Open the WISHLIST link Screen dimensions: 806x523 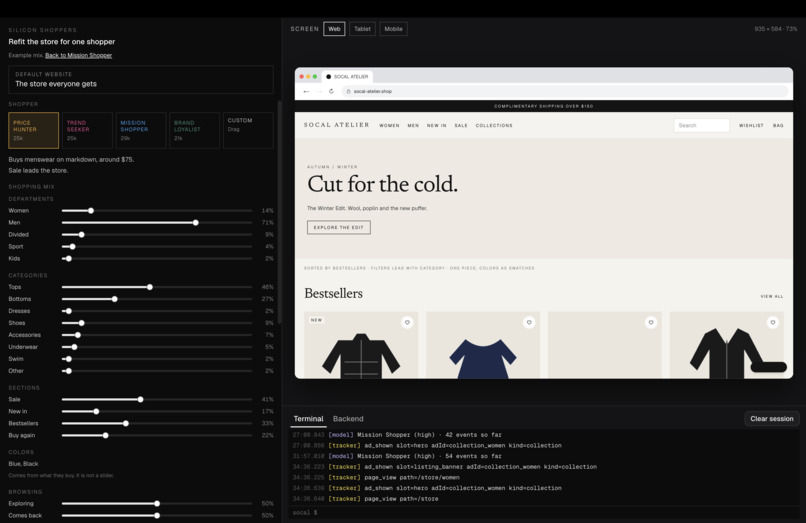pyautogui.click(x=751, y=125)
